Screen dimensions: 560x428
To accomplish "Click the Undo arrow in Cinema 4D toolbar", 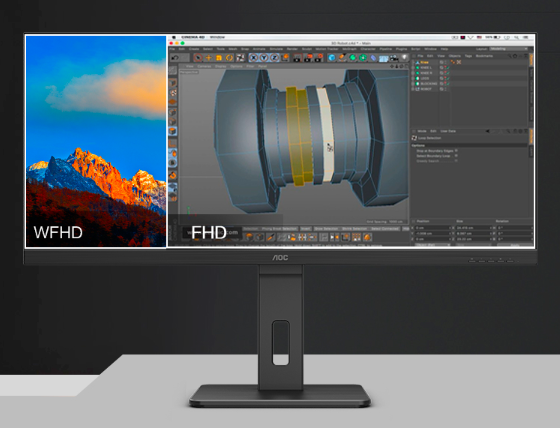I will pos(175,58).
